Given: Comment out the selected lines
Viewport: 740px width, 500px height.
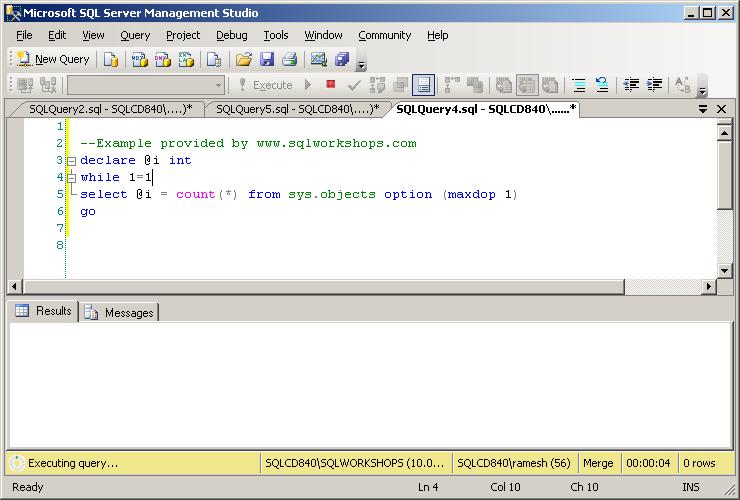Looking at the screenshot, I should tap(579, 85).
